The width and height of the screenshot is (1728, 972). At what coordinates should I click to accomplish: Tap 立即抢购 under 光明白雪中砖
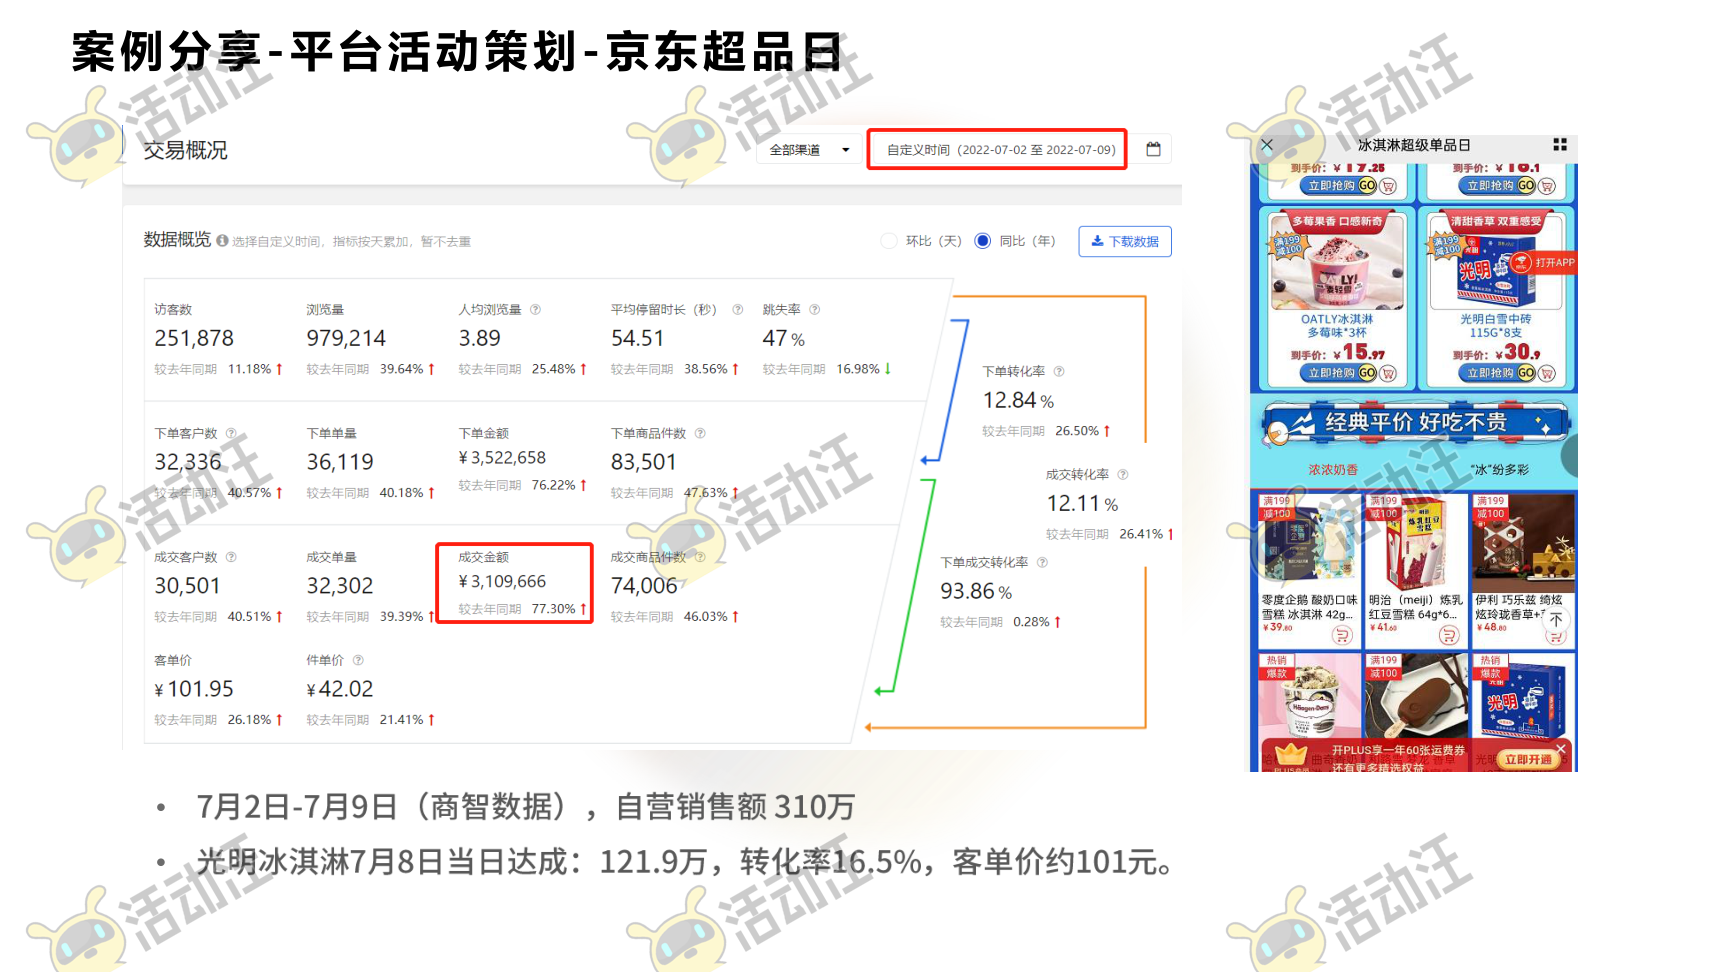[1497, 373]
